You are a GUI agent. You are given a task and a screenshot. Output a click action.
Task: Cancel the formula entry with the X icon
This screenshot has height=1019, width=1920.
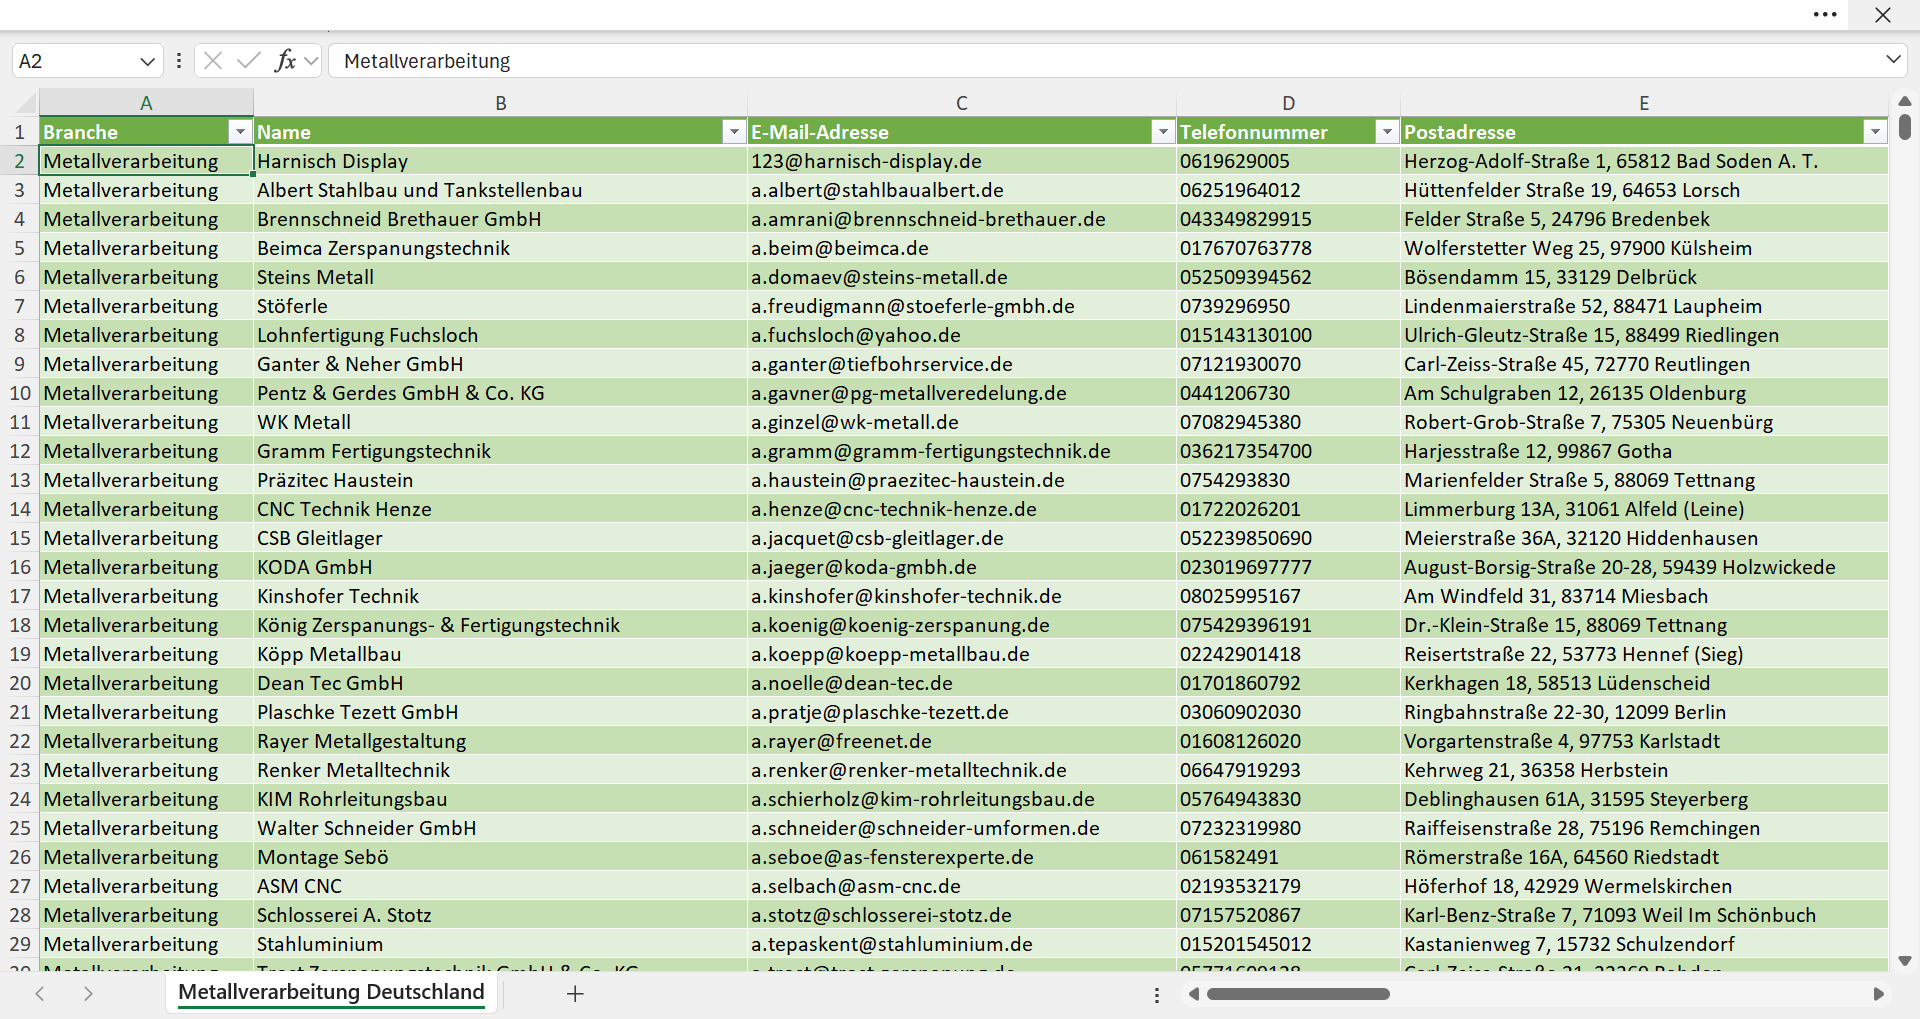212,61
